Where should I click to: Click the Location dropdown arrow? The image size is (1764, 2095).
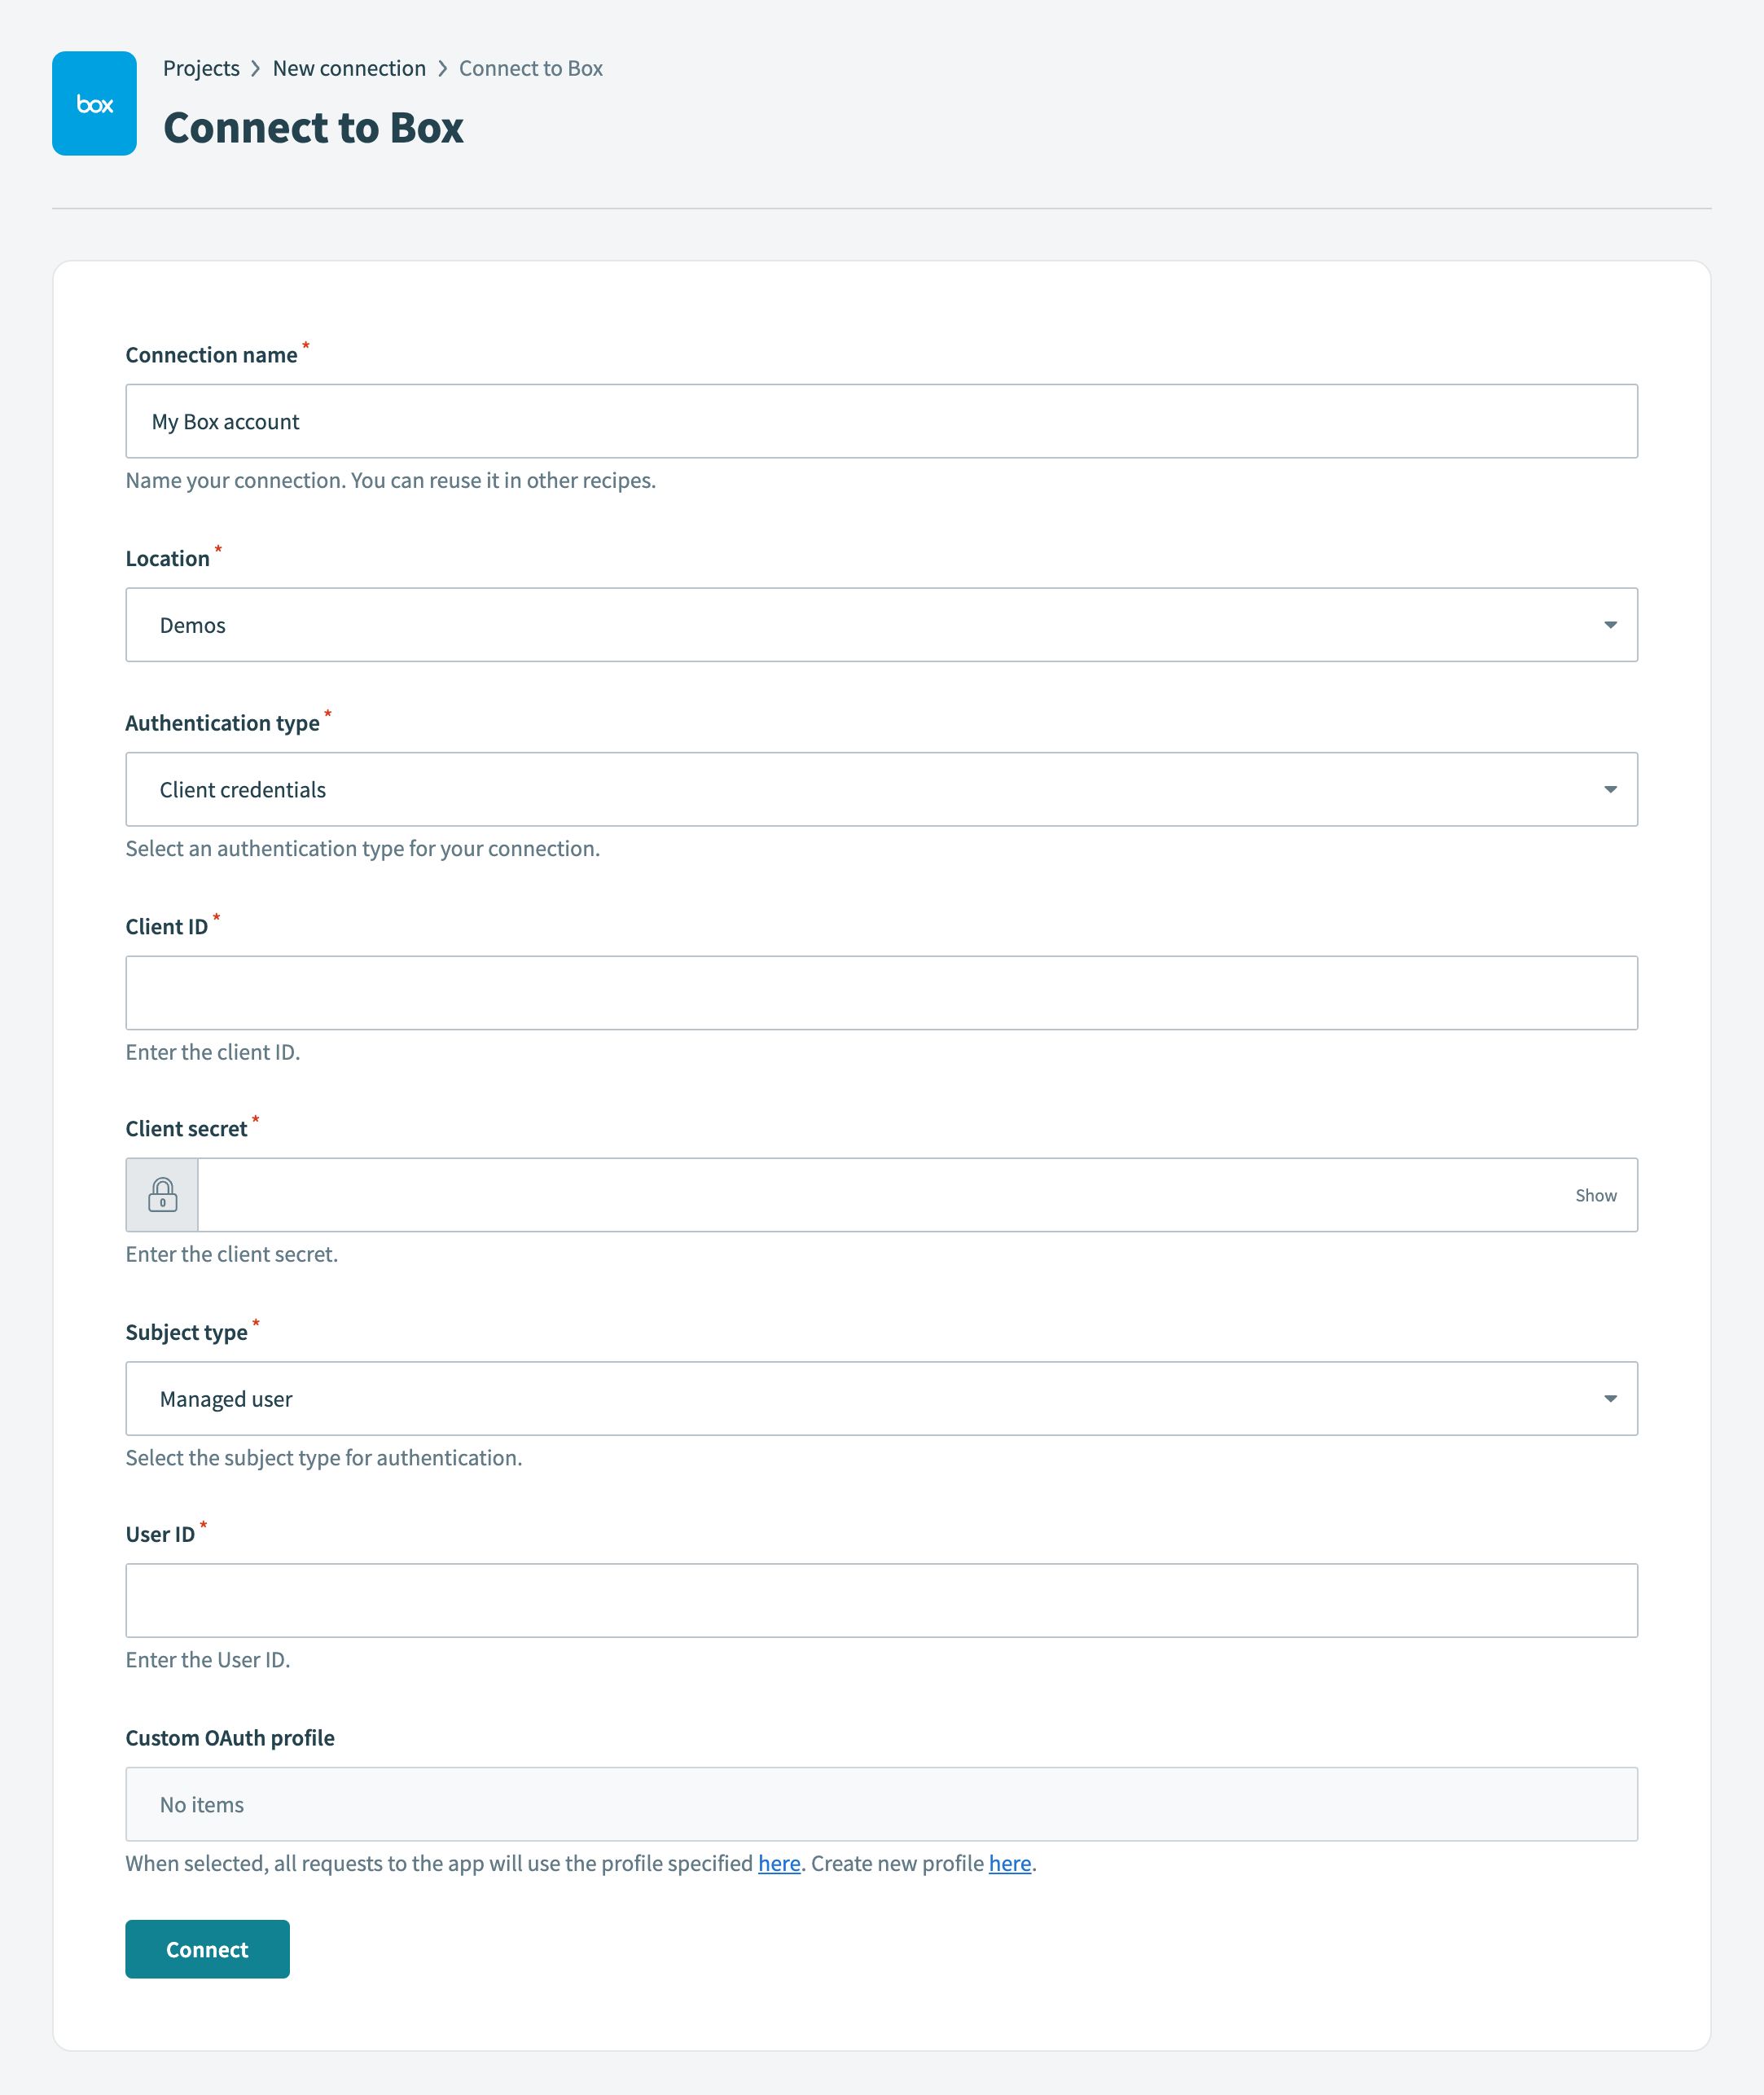pyautogui.click(x=1610, y=625)
